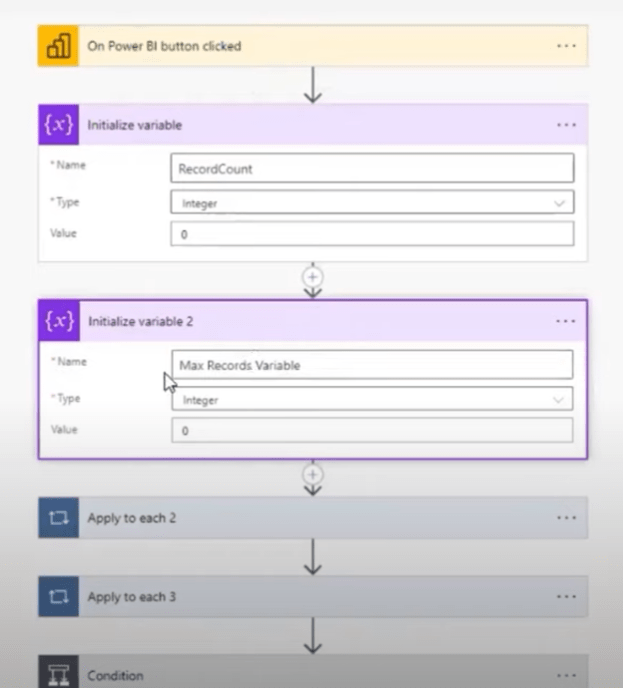This screenshot has height=688, width=623.
Task: Open Type dropdown for RecordCount variable
Action: [x=372, y=202]
